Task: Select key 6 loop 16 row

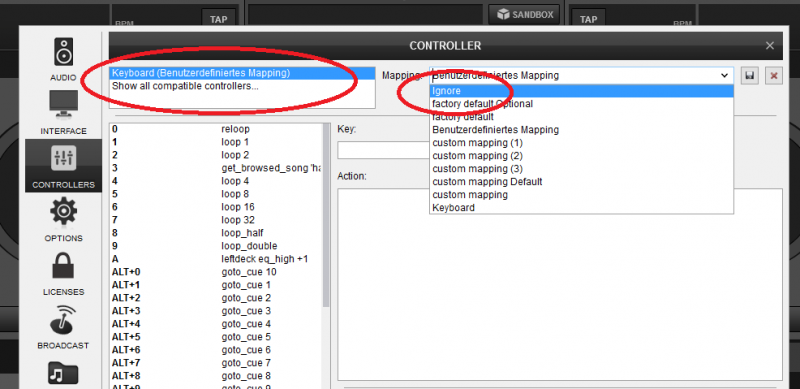Action: (216, 207)
